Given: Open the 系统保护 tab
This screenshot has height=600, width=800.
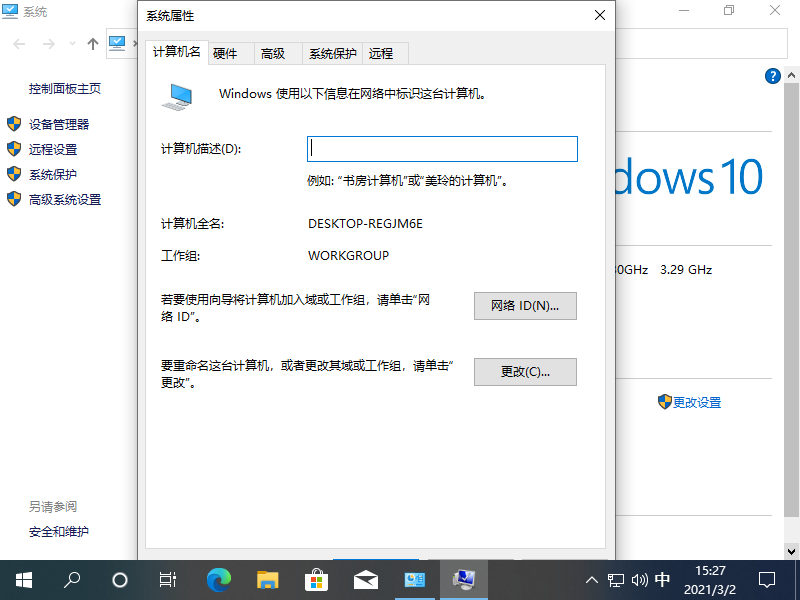Looking at the screenshot, I should tap(331, 53).
